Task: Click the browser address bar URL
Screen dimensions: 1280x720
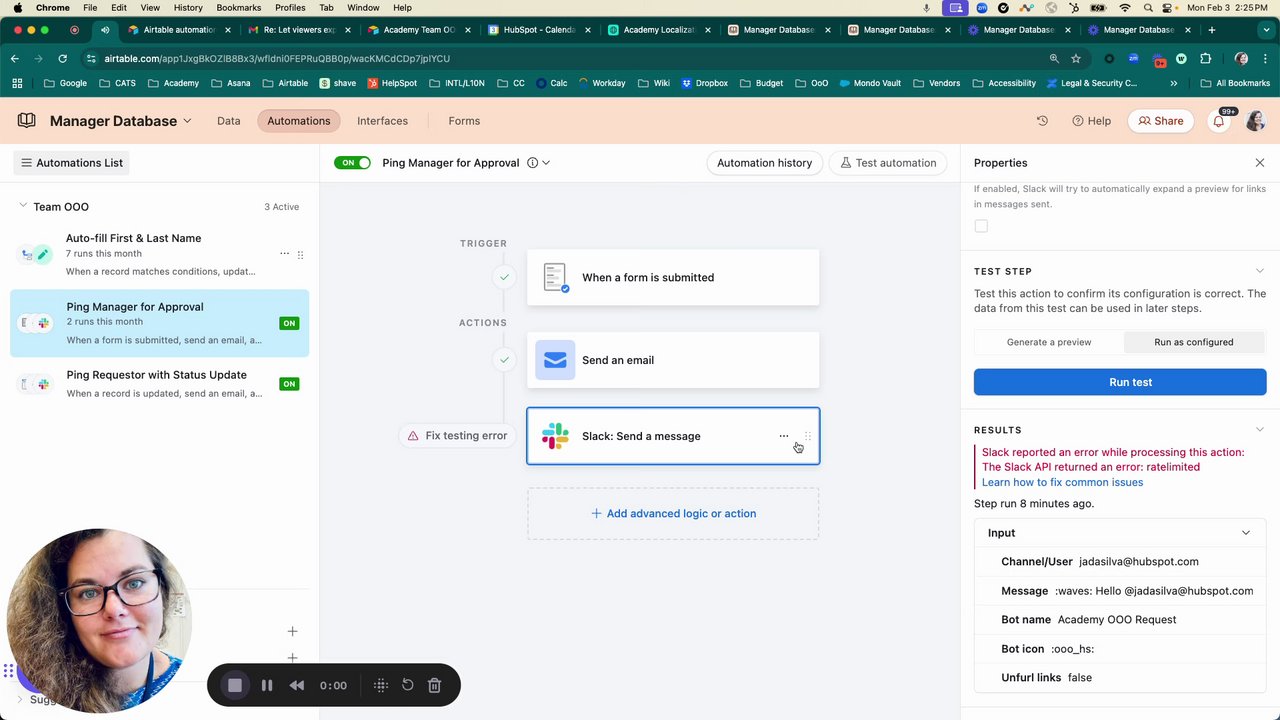Action: (277, 58)
